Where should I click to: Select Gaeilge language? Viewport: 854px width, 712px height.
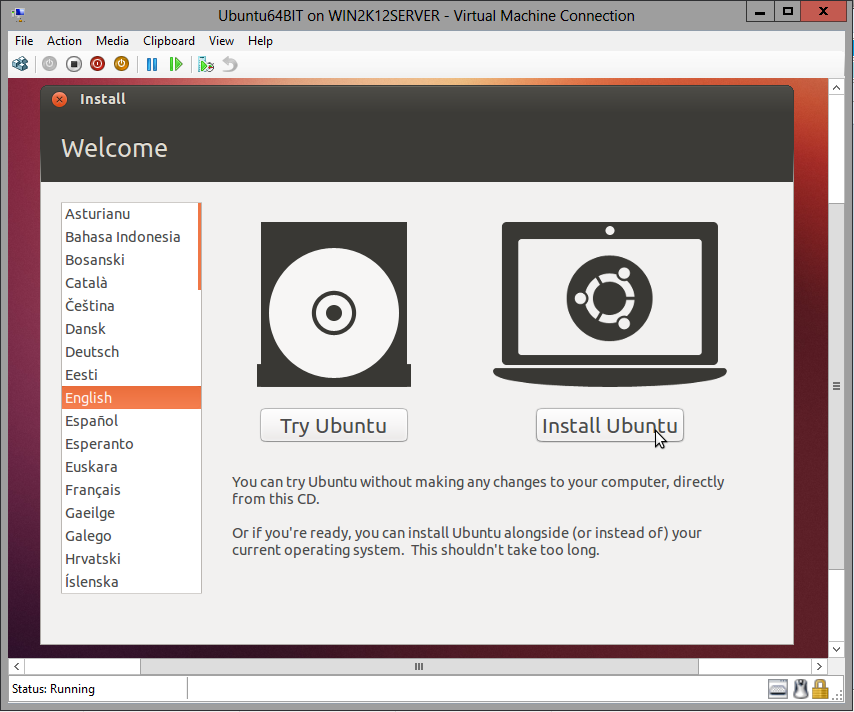pos(131,513)
